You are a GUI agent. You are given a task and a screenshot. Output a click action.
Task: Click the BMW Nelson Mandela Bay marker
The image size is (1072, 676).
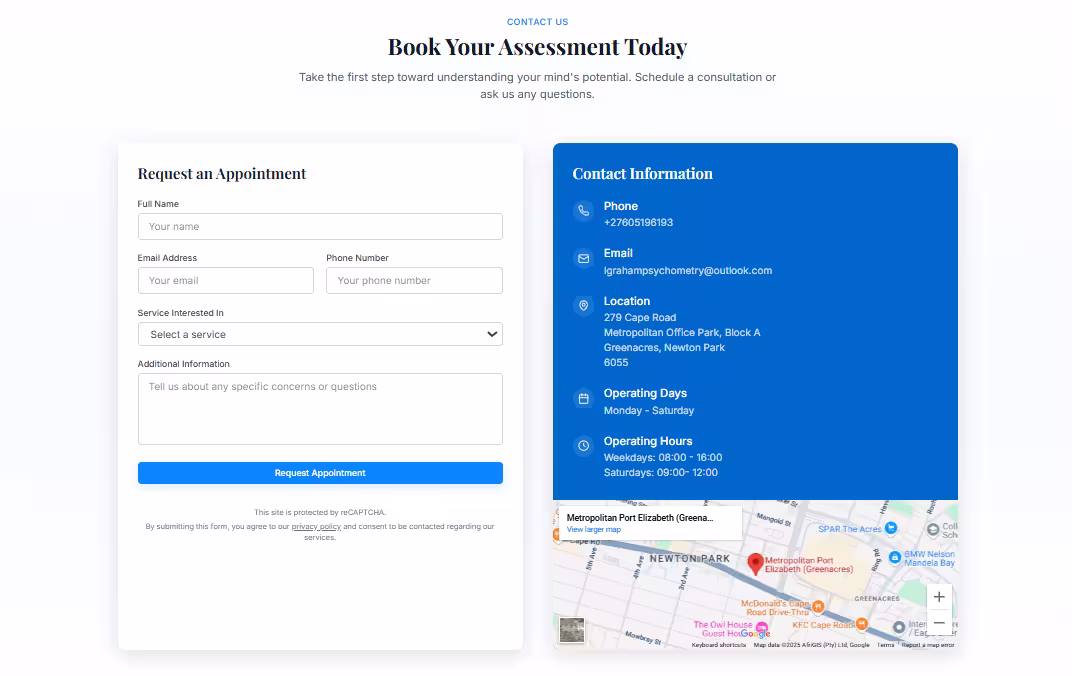(895, 558)
